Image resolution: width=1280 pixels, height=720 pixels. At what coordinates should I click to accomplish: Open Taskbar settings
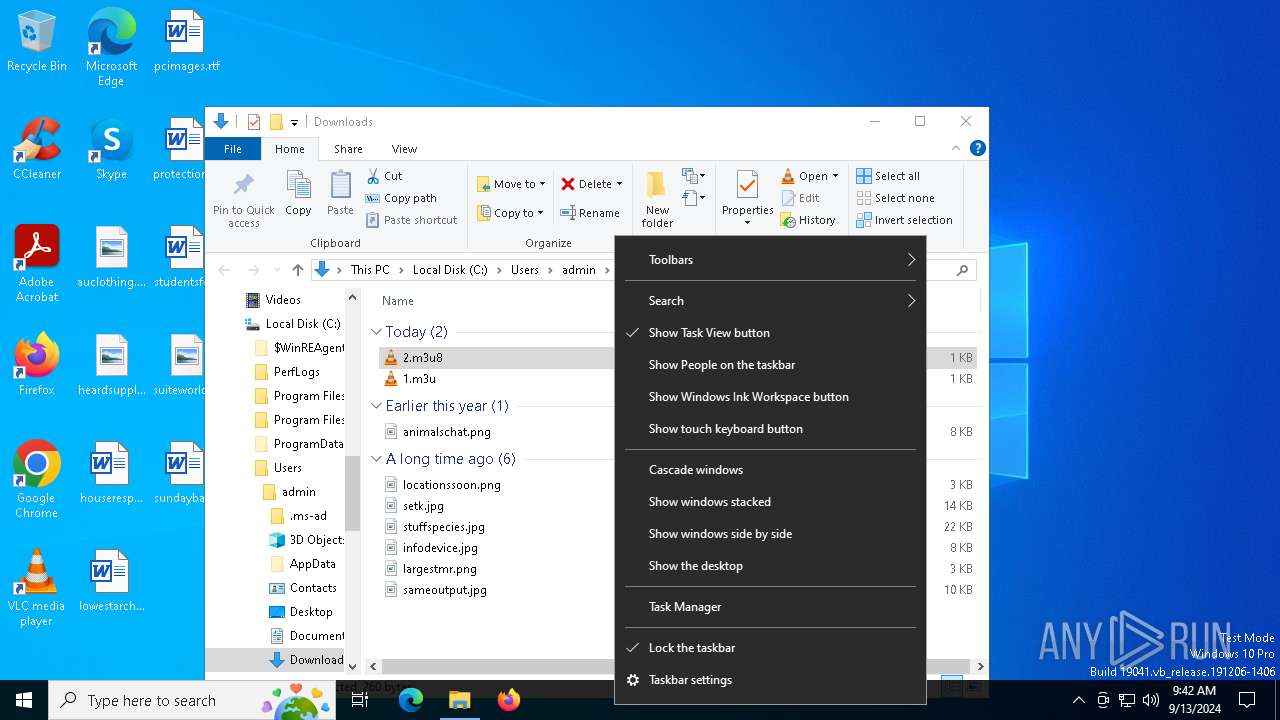click(770, 680)
